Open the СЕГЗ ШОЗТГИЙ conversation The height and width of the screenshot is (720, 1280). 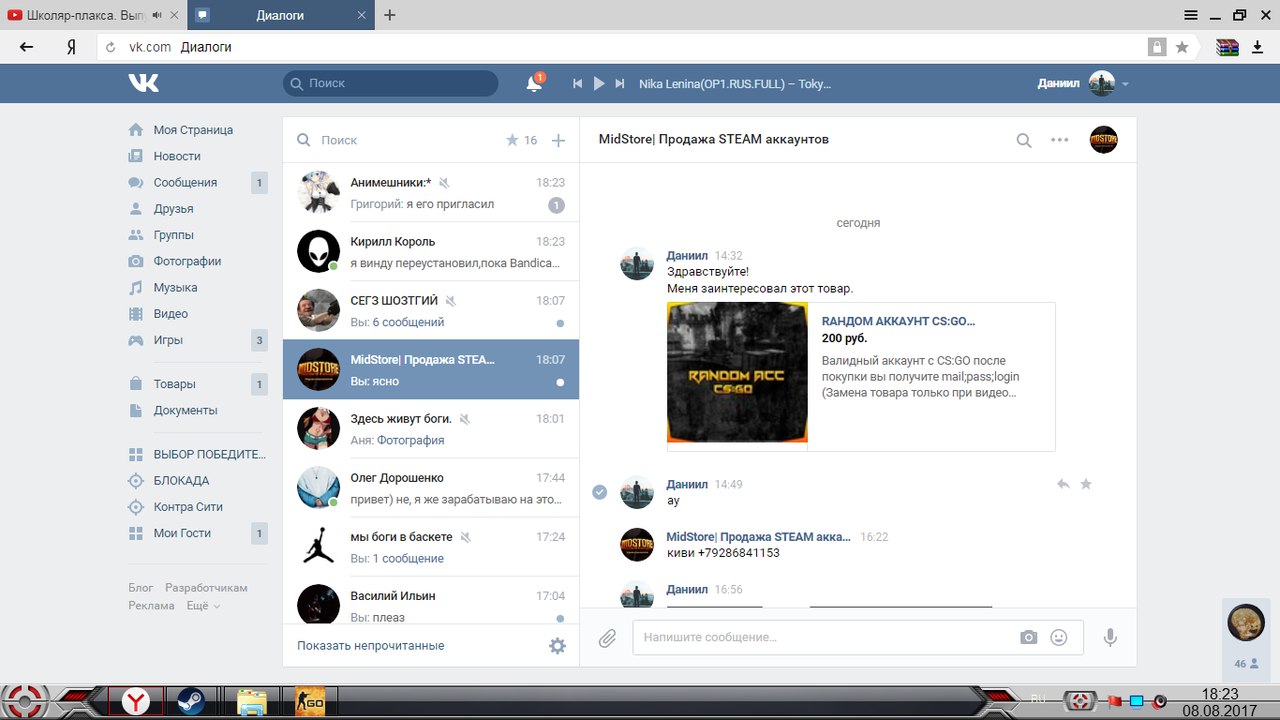[x=431, y=311]
